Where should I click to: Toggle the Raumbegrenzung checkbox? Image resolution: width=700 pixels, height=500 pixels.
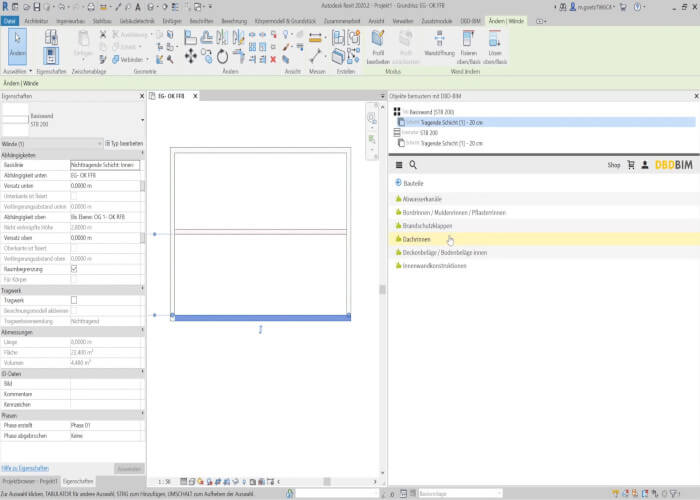(74, 269)
